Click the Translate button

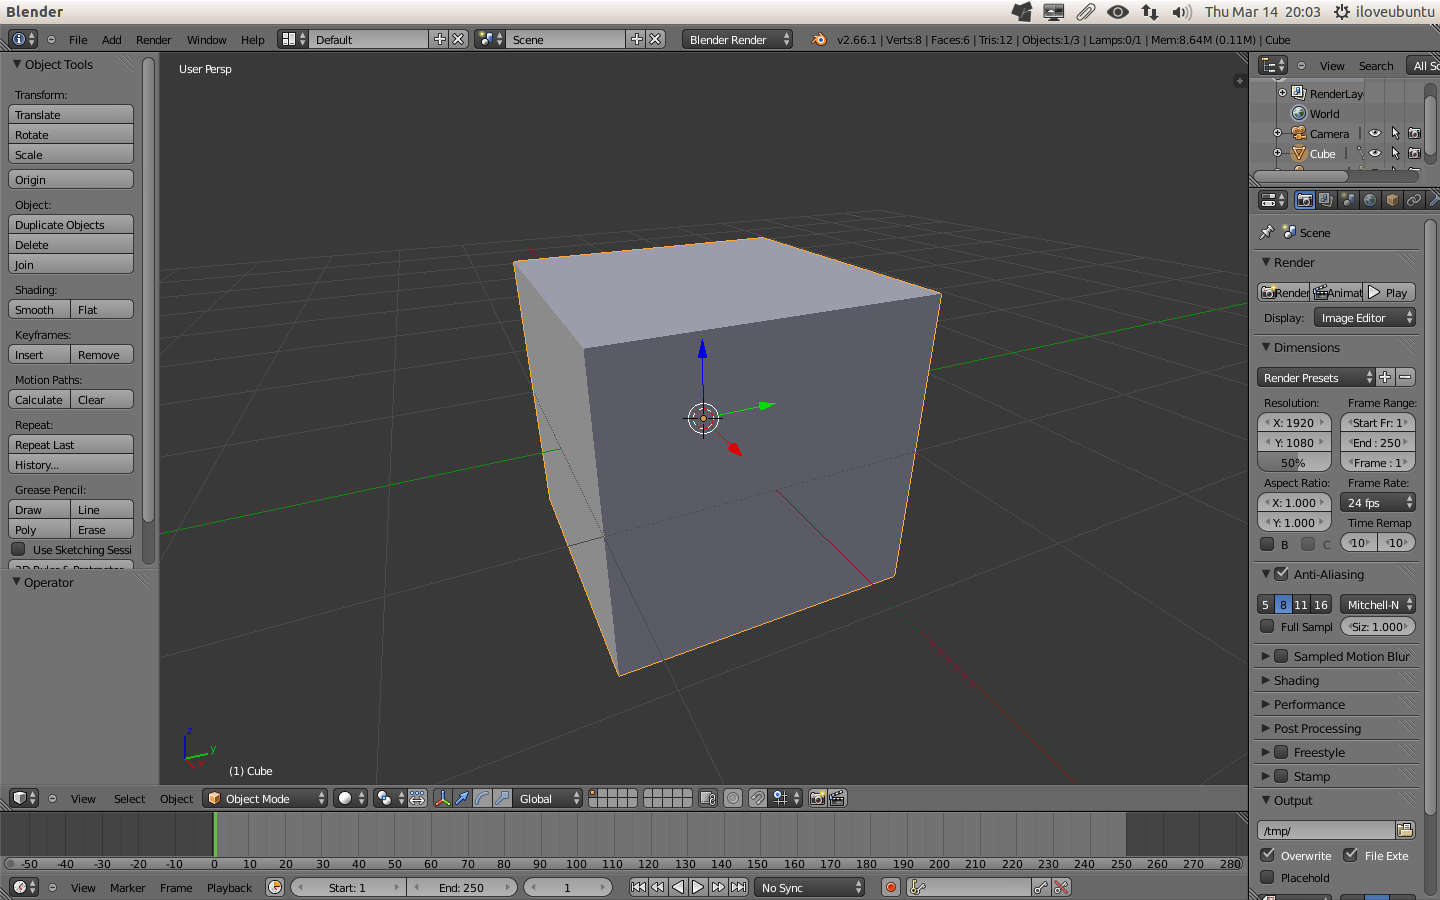(x=71, y=115)
